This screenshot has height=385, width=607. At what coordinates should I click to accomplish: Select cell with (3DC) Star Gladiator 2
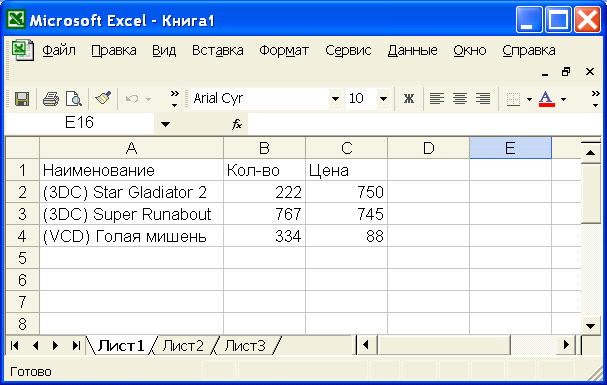[132, 192]
